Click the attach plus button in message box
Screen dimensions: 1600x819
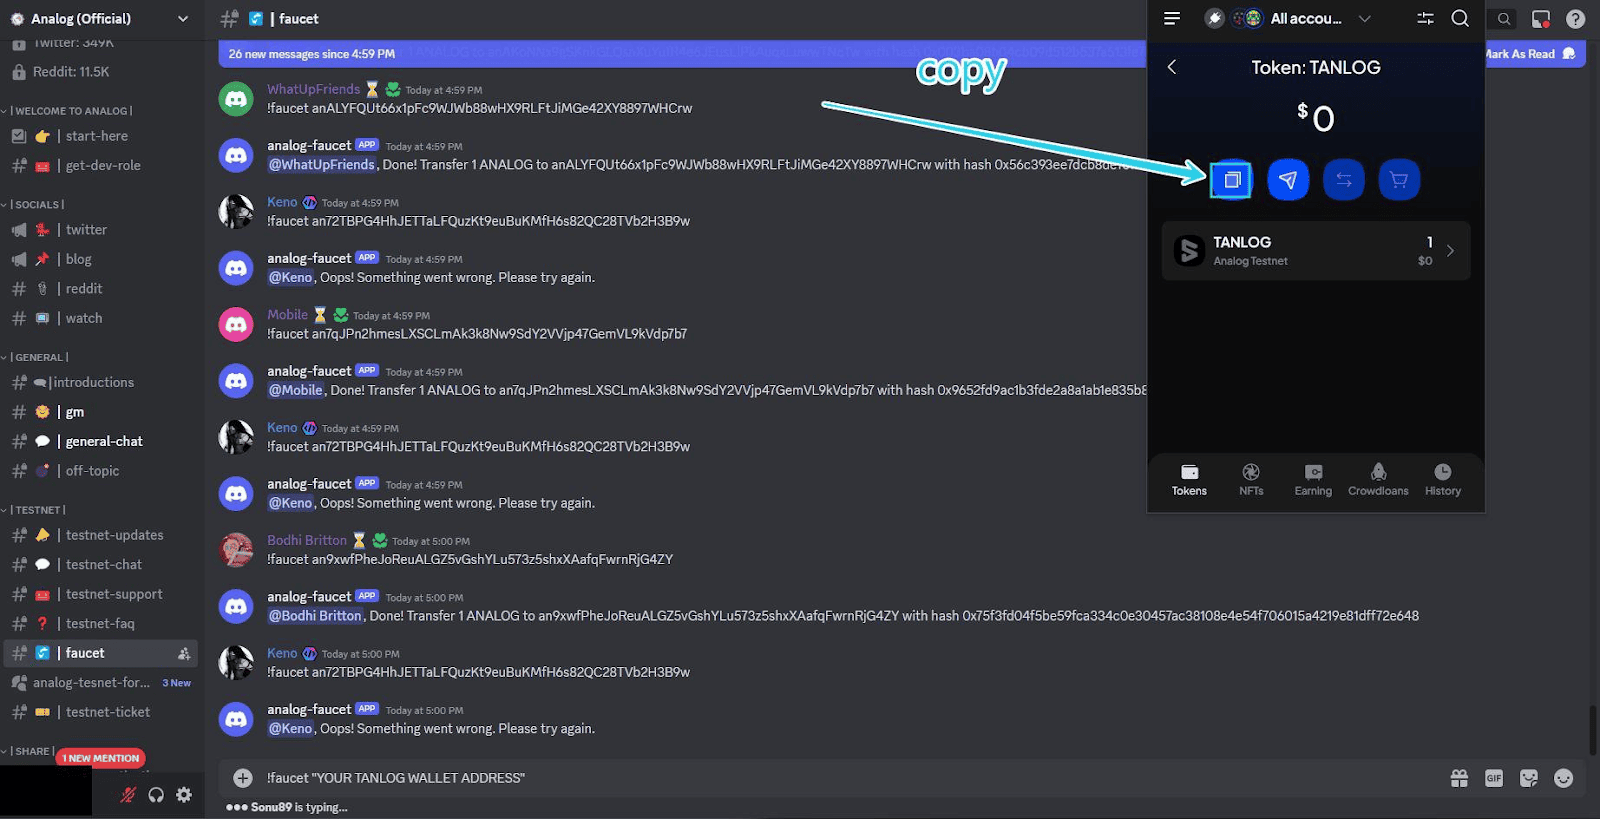(243, 778)
